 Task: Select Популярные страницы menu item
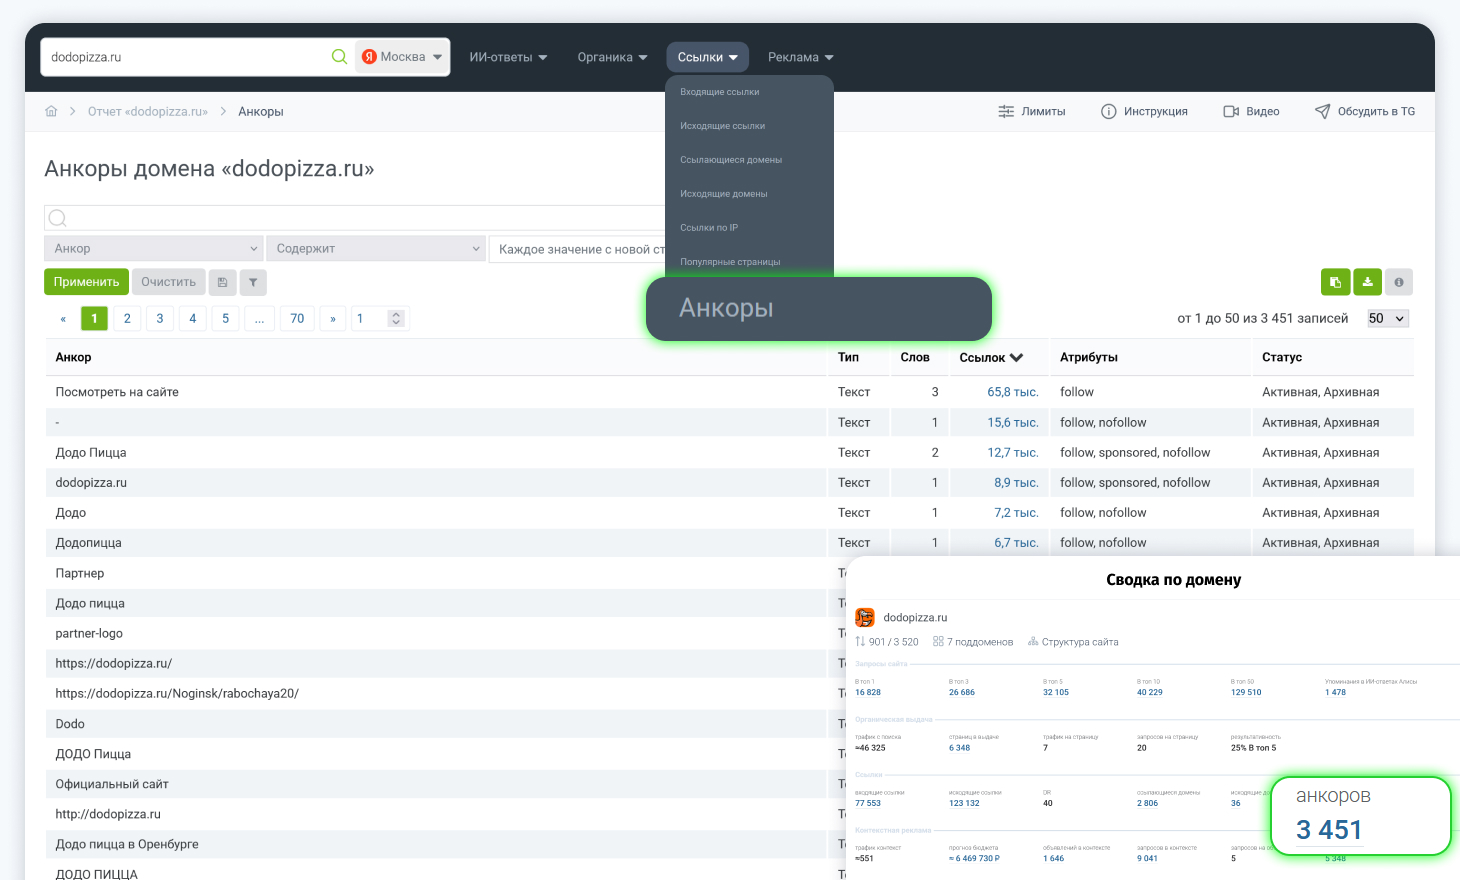pyautogui.click(x=730, y=262)
